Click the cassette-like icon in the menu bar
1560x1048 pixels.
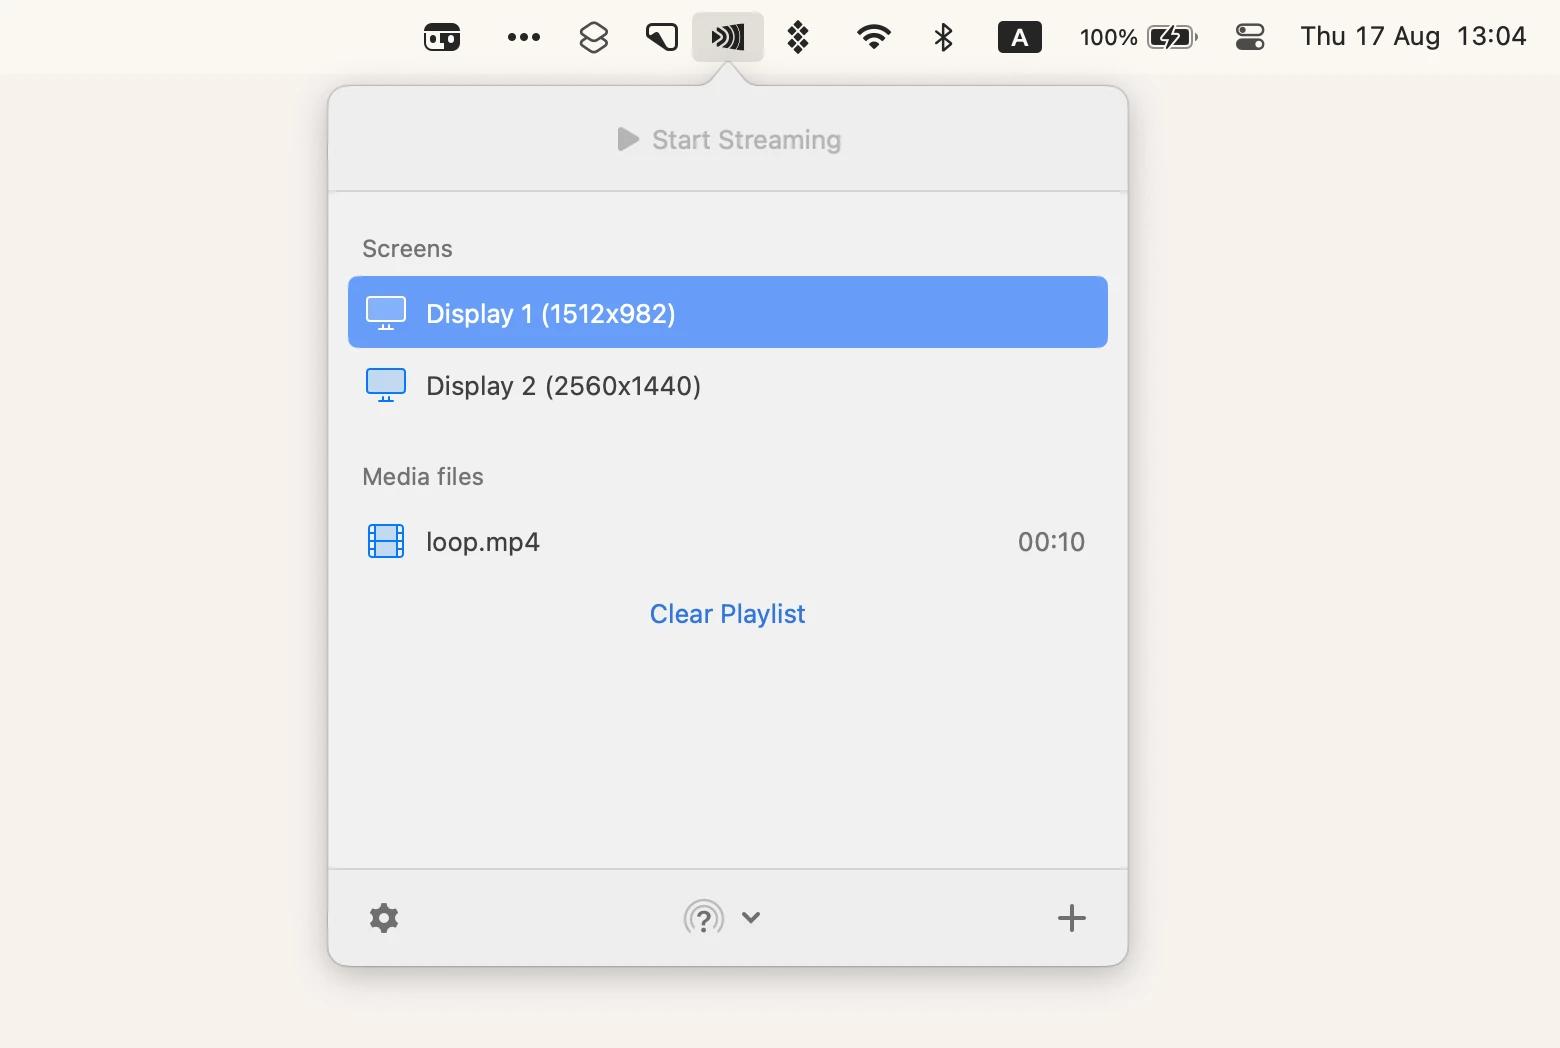442,37
